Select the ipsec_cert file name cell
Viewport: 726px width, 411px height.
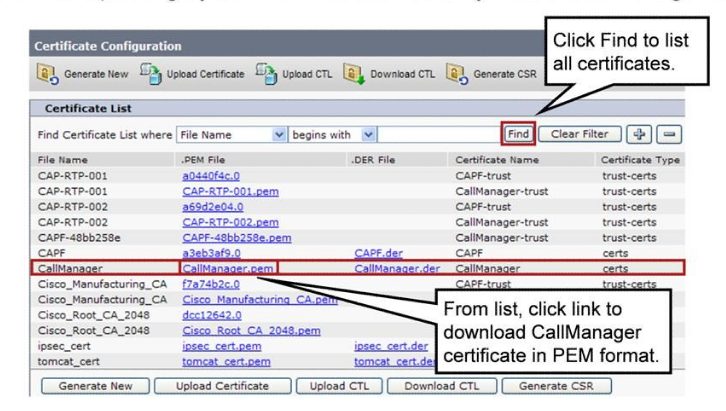[64, 346]
